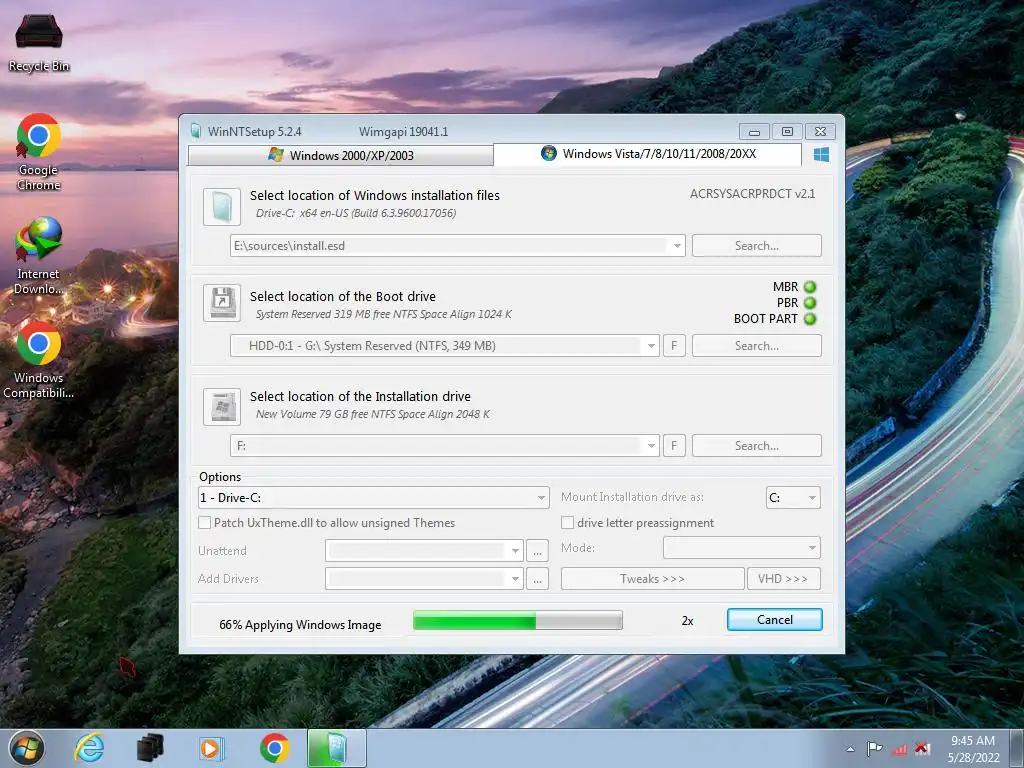Click the WinNTSetup title bar icon
The image size is (1024, 768).
196,131
